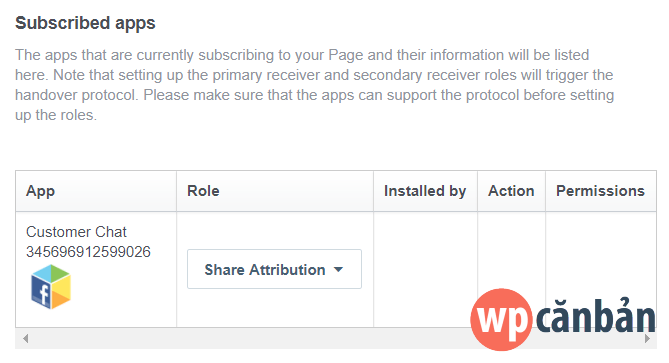
Task: Click the app ID 345696912599026
Action: coord(88,252)
